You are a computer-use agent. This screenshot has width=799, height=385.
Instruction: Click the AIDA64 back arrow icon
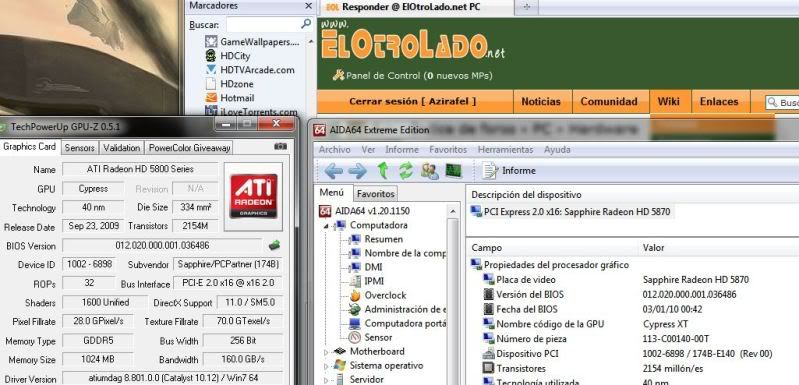point(333,171)
